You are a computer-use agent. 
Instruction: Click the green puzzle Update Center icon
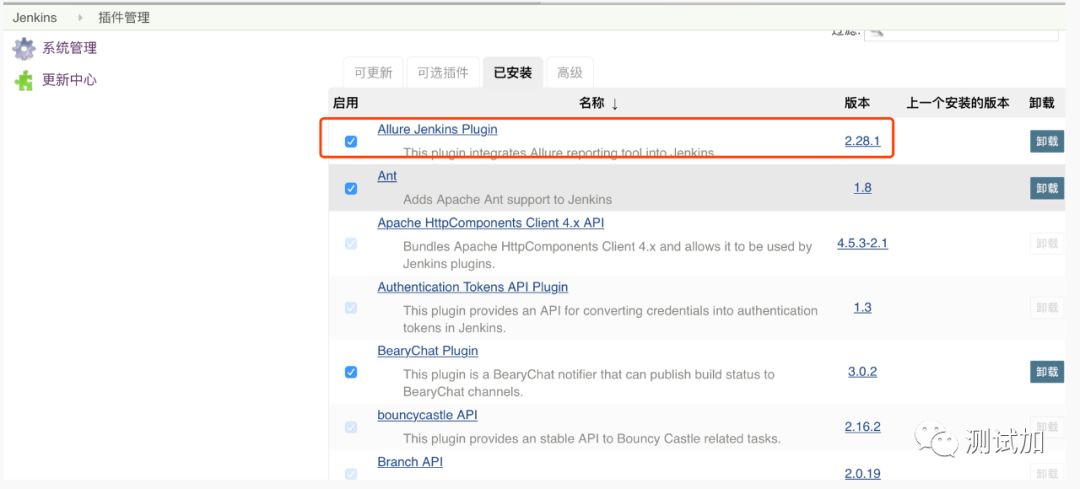point(24,80)
